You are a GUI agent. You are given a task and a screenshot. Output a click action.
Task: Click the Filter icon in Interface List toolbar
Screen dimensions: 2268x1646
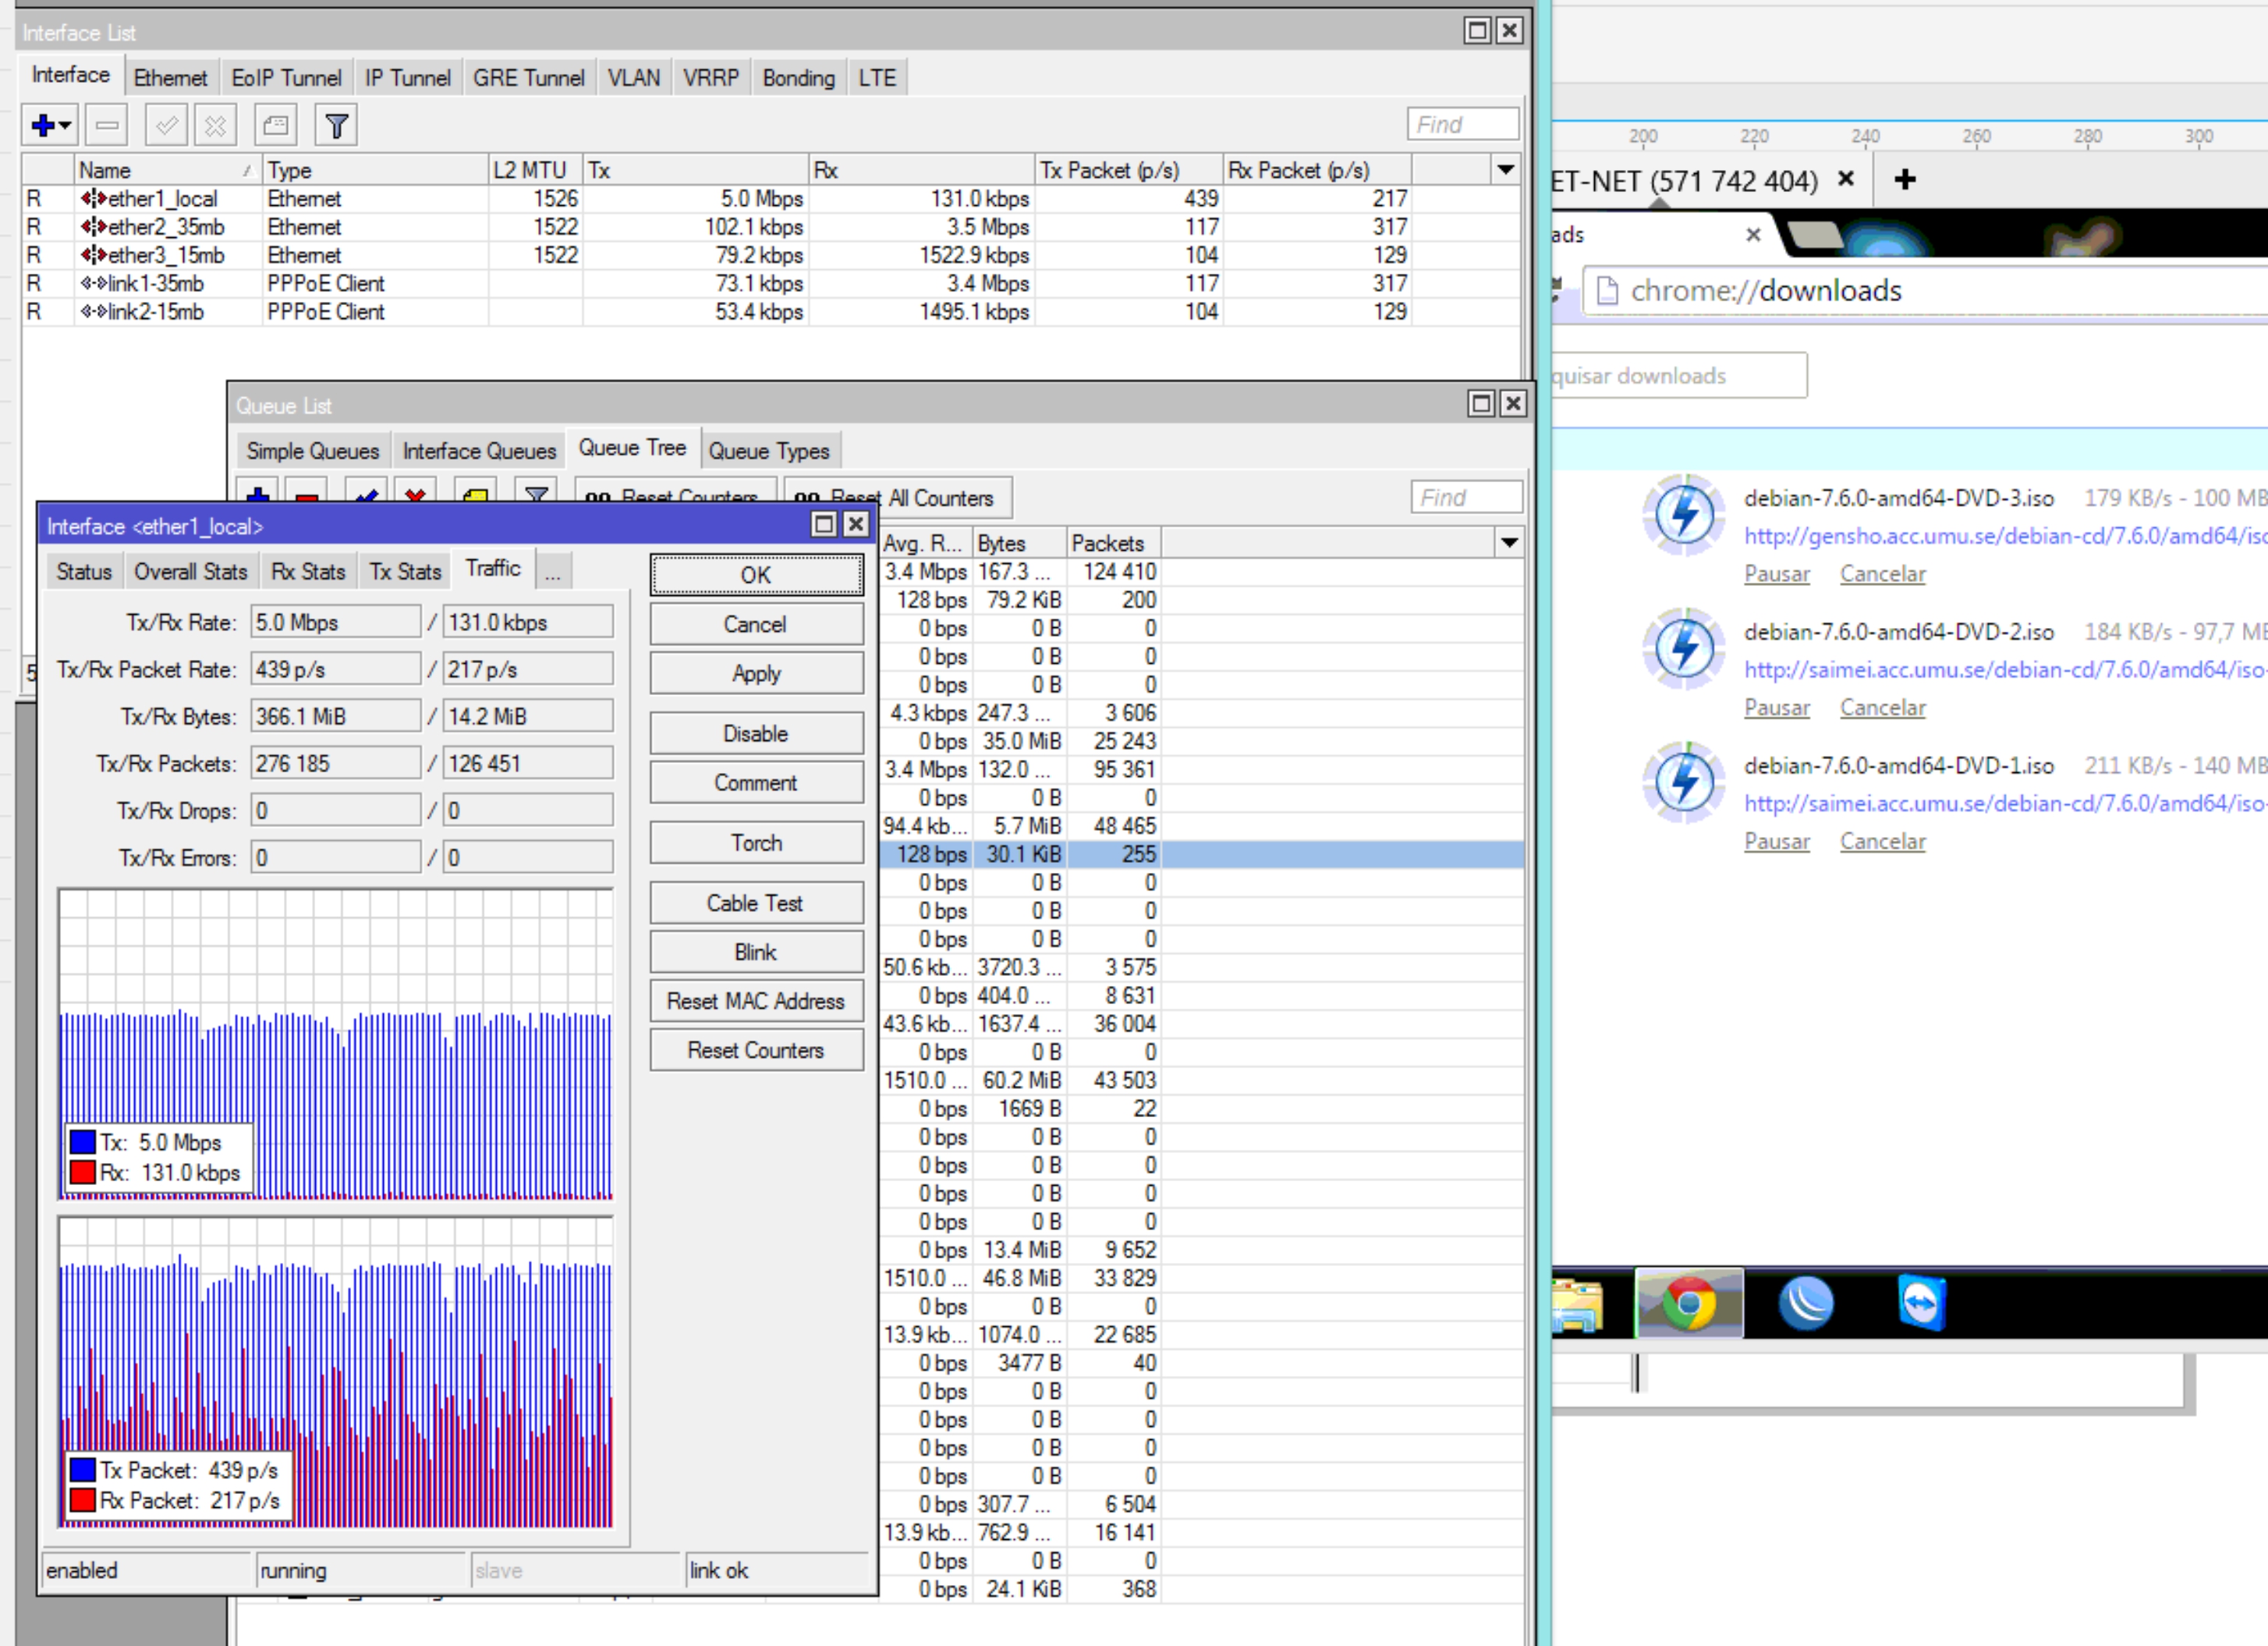coord(338,125)
